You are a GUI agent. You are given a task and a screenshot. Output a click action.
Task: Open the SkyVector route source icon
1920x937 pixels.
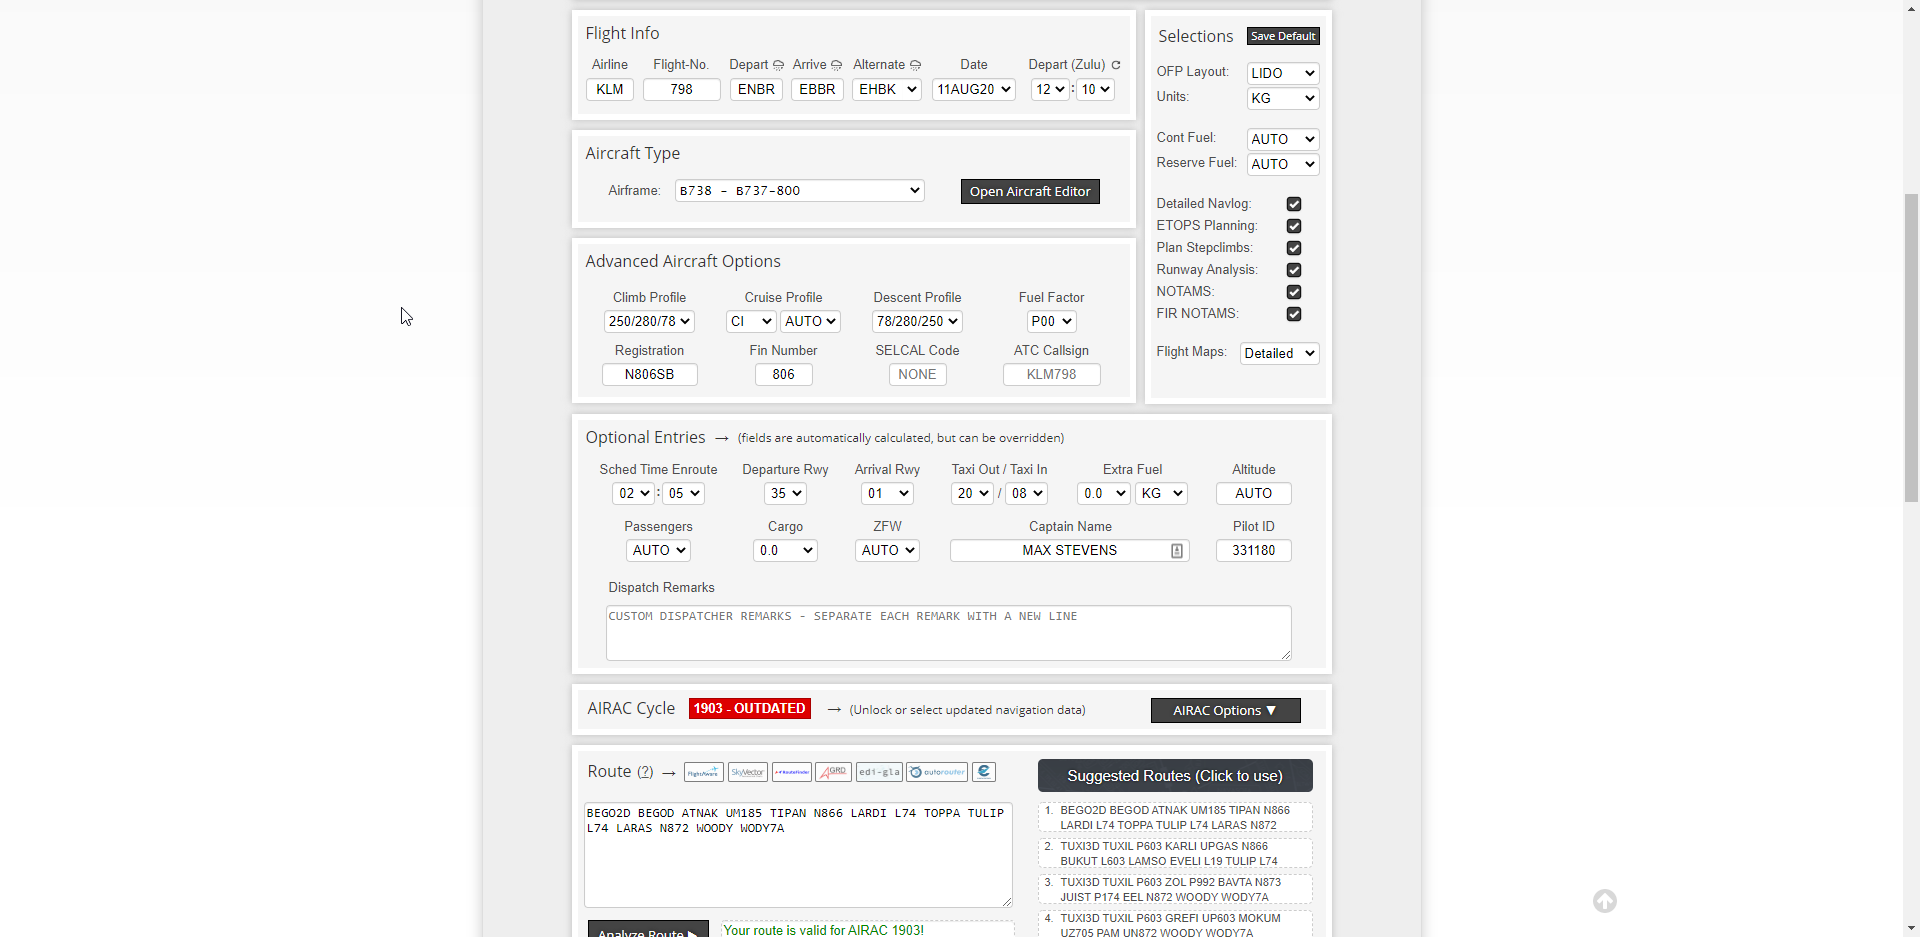[748, 772]
